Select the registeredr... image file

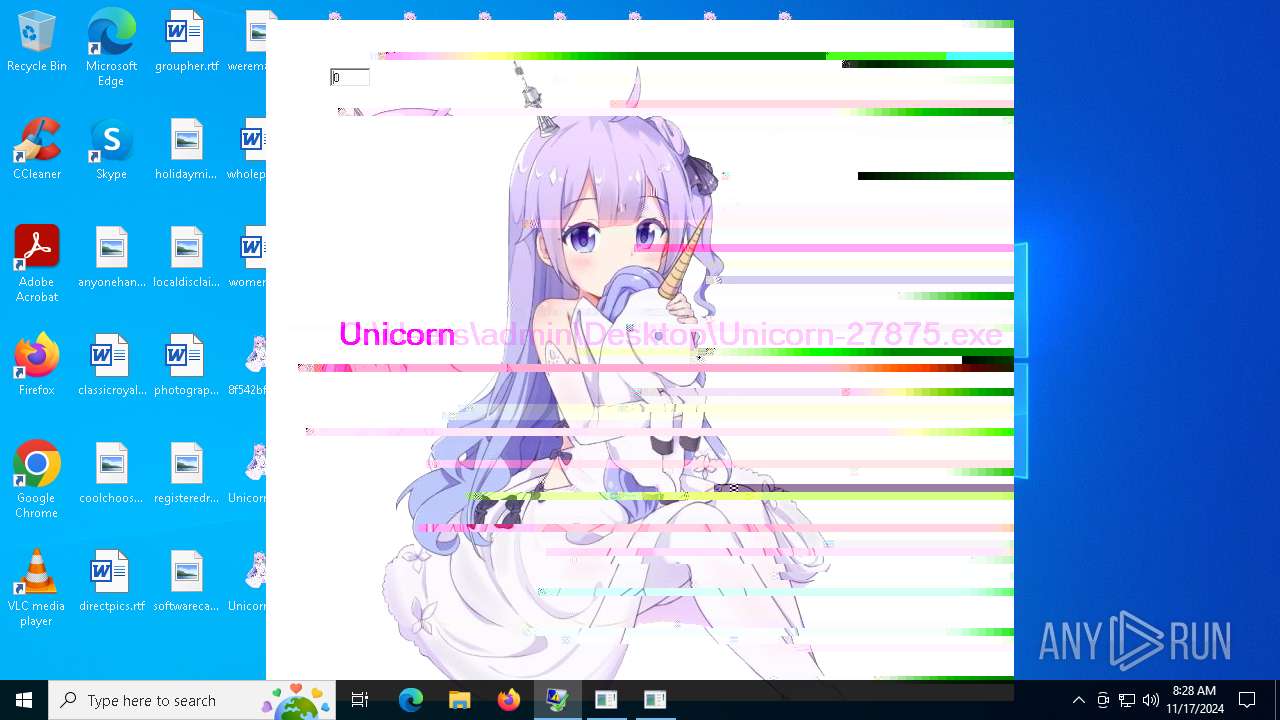pyautogui.click(x=186, y=474)
